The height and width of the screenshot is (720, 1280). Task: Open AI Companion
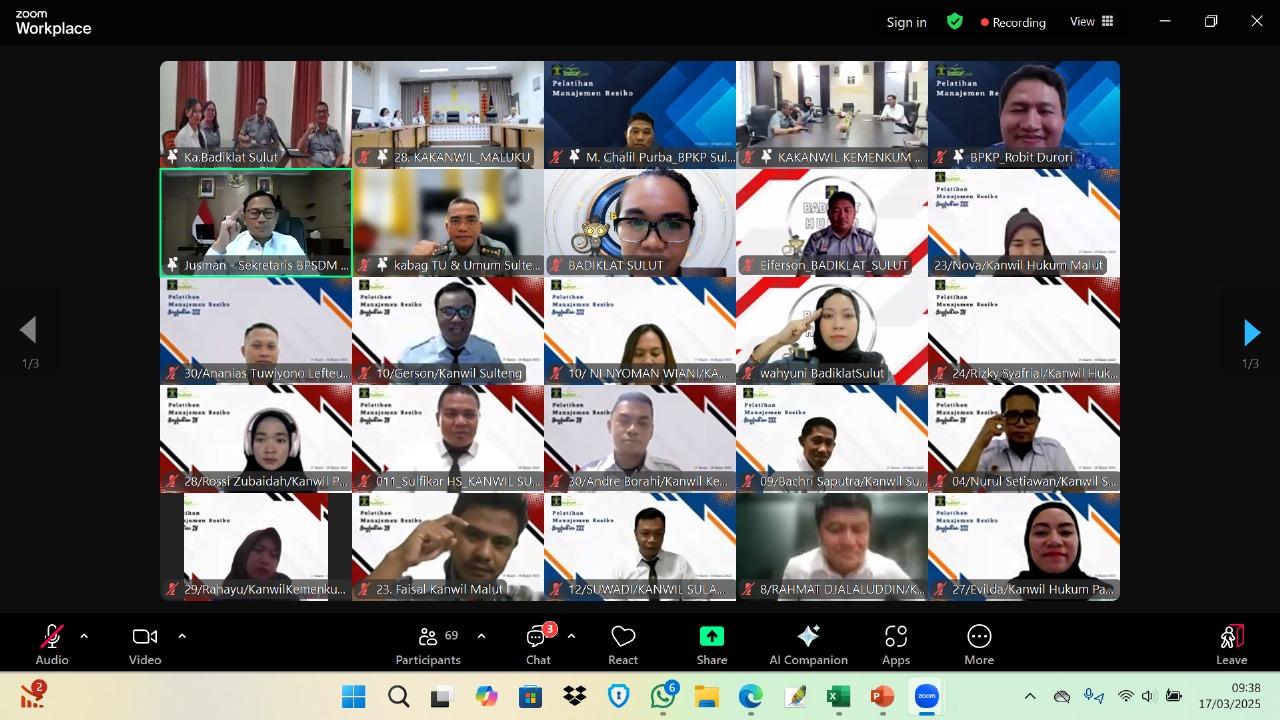coord(808,645)
